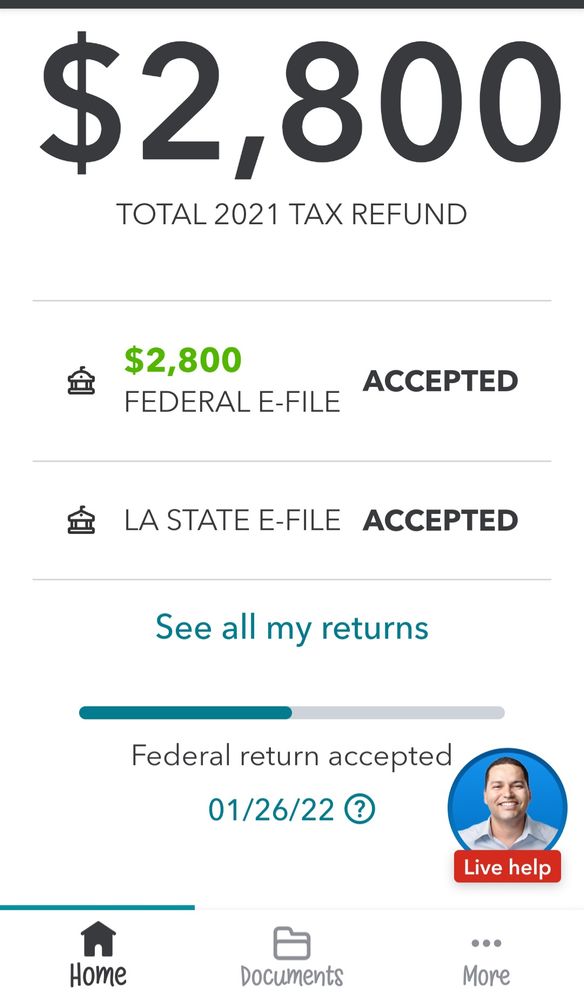Open See all my returns link
The width and height of the screenshot is (584, 999).
(292, 628)
